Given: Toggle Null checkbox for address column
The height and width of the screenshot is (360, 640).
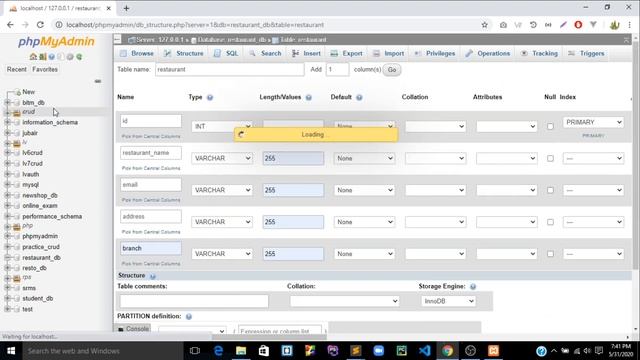Looking at the screenshot, I should pos(550,222).
